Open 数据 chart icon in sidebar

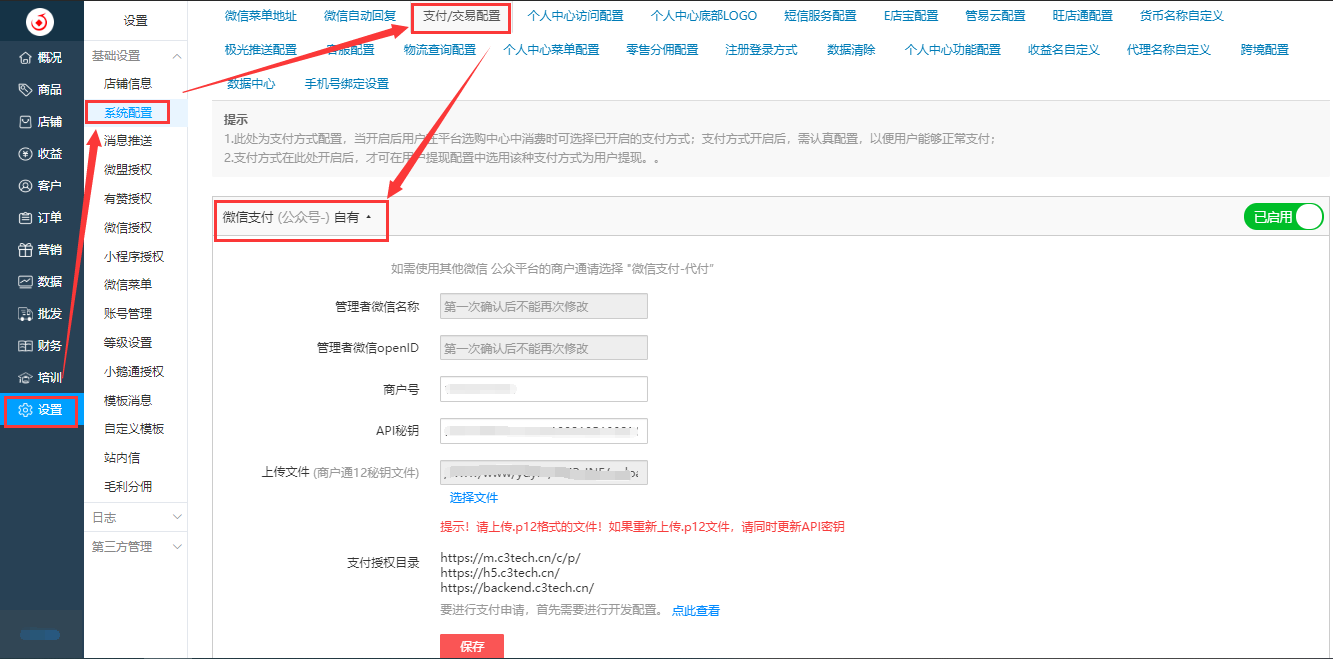[26, 281]
